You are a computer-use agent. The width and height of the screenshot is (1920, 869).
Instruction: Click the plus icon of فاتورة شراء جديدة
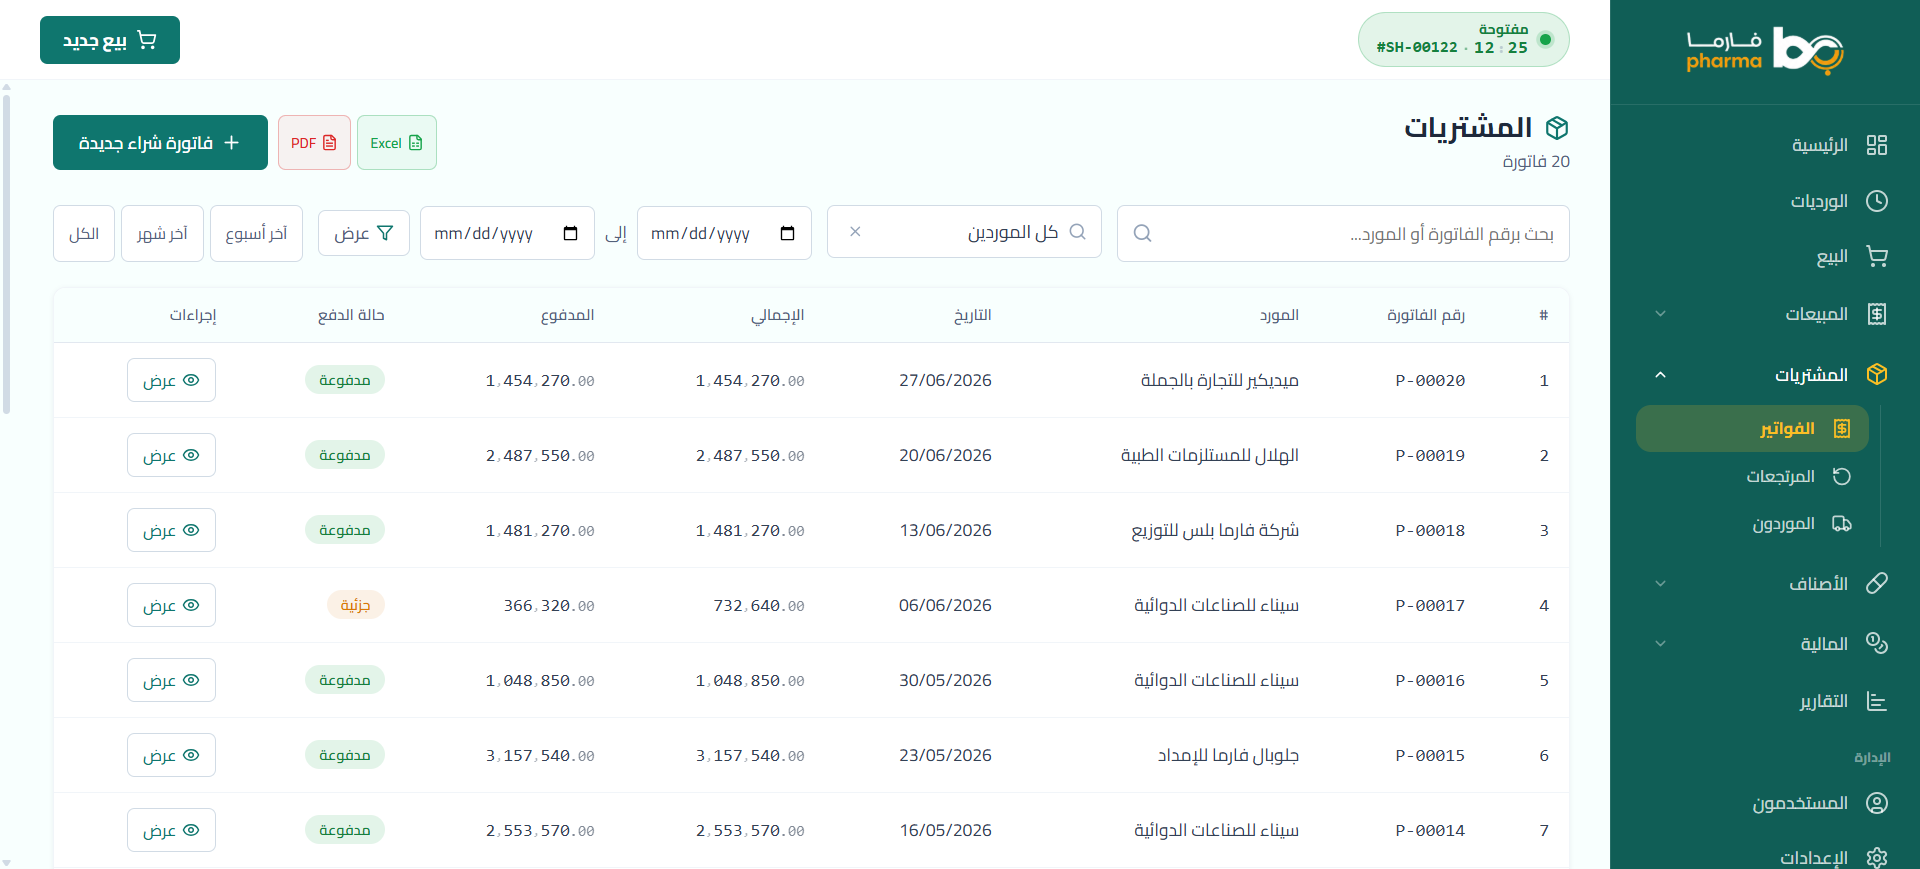(x=231, y=143)
